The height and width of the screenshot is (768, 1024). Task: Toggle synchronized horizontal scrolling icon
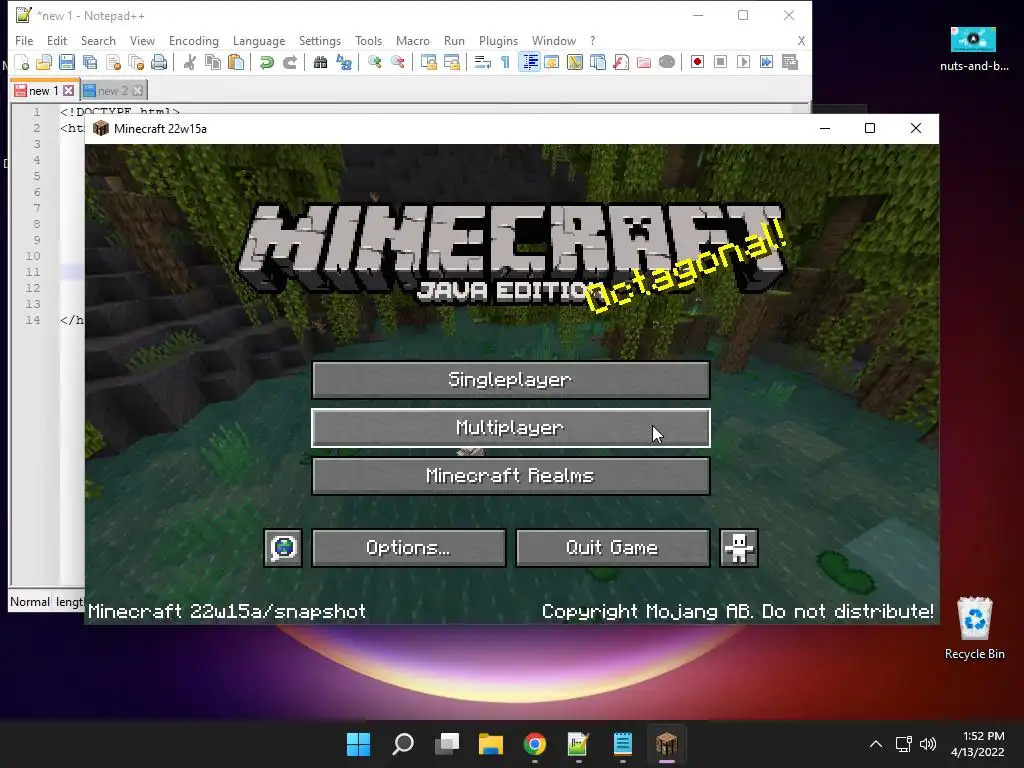(451, 62)
